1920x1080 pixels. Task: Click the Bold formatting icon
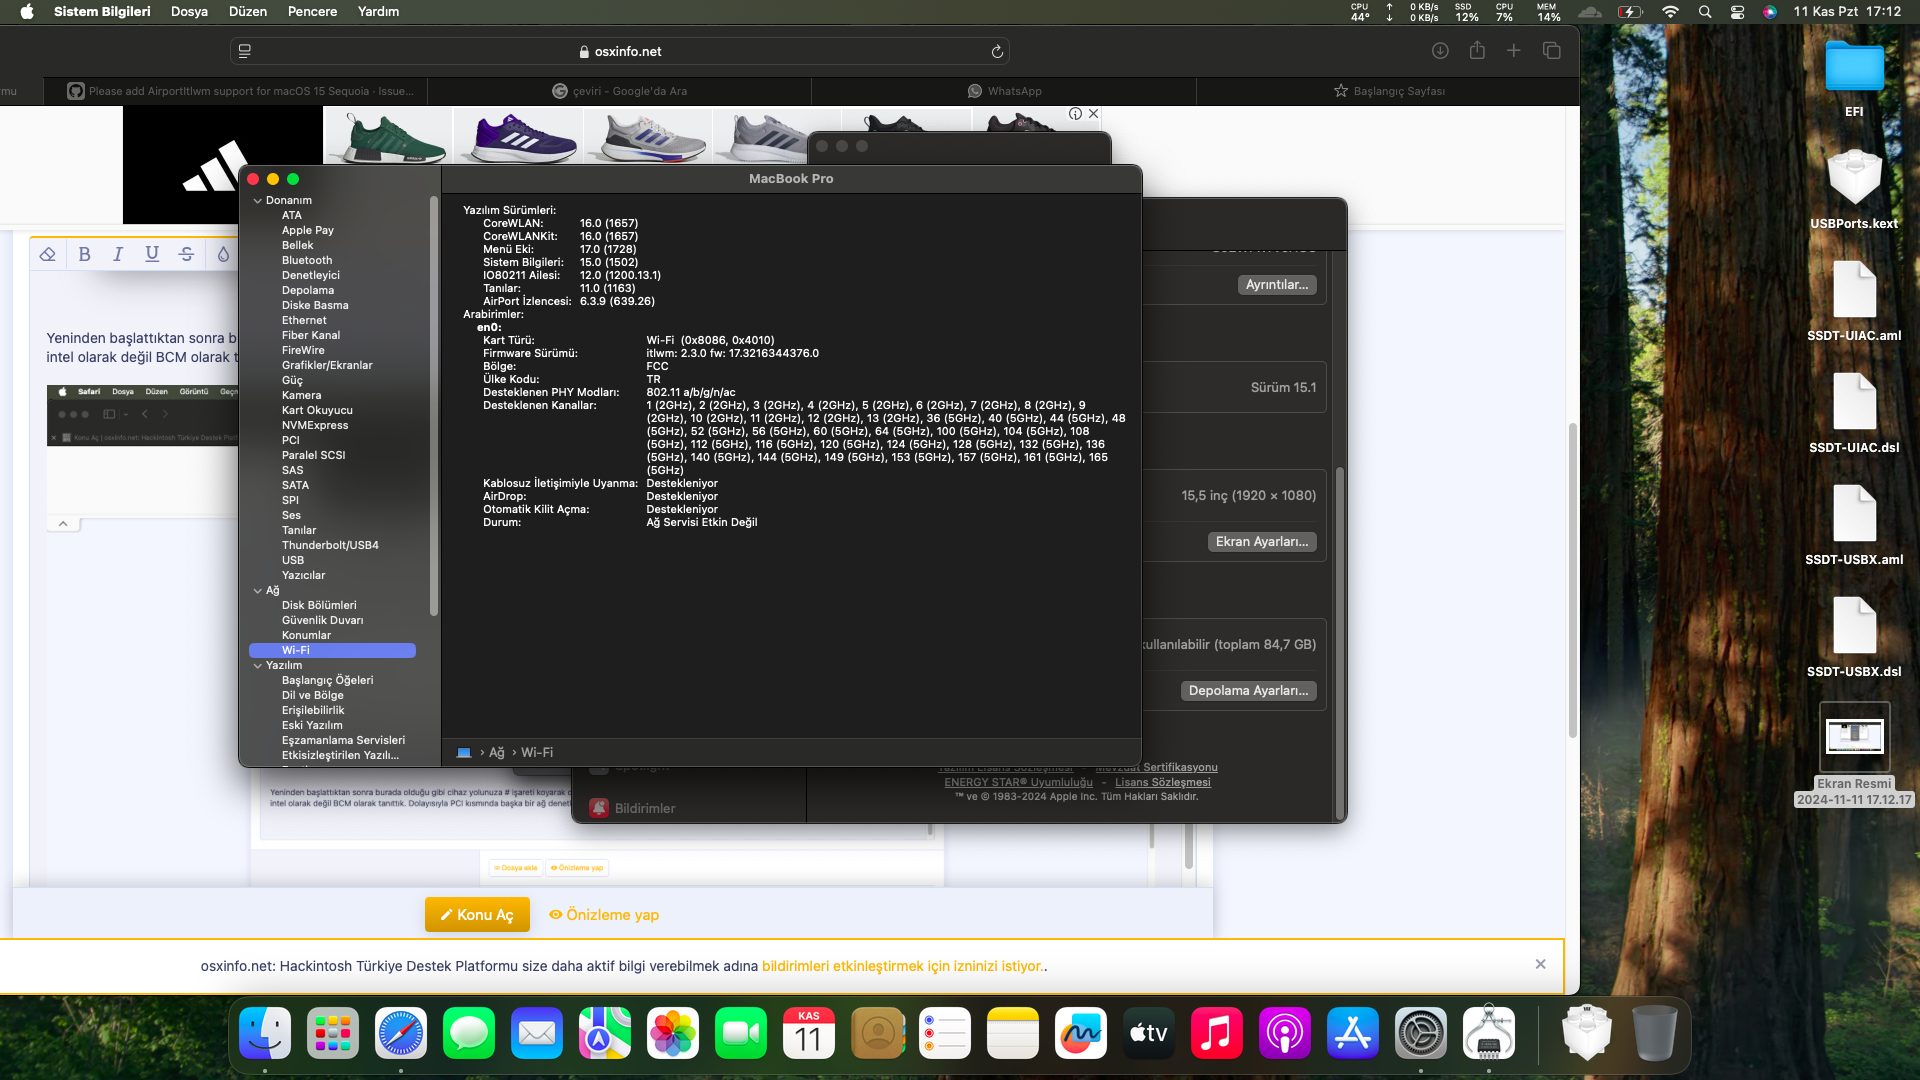coord(85,254)
